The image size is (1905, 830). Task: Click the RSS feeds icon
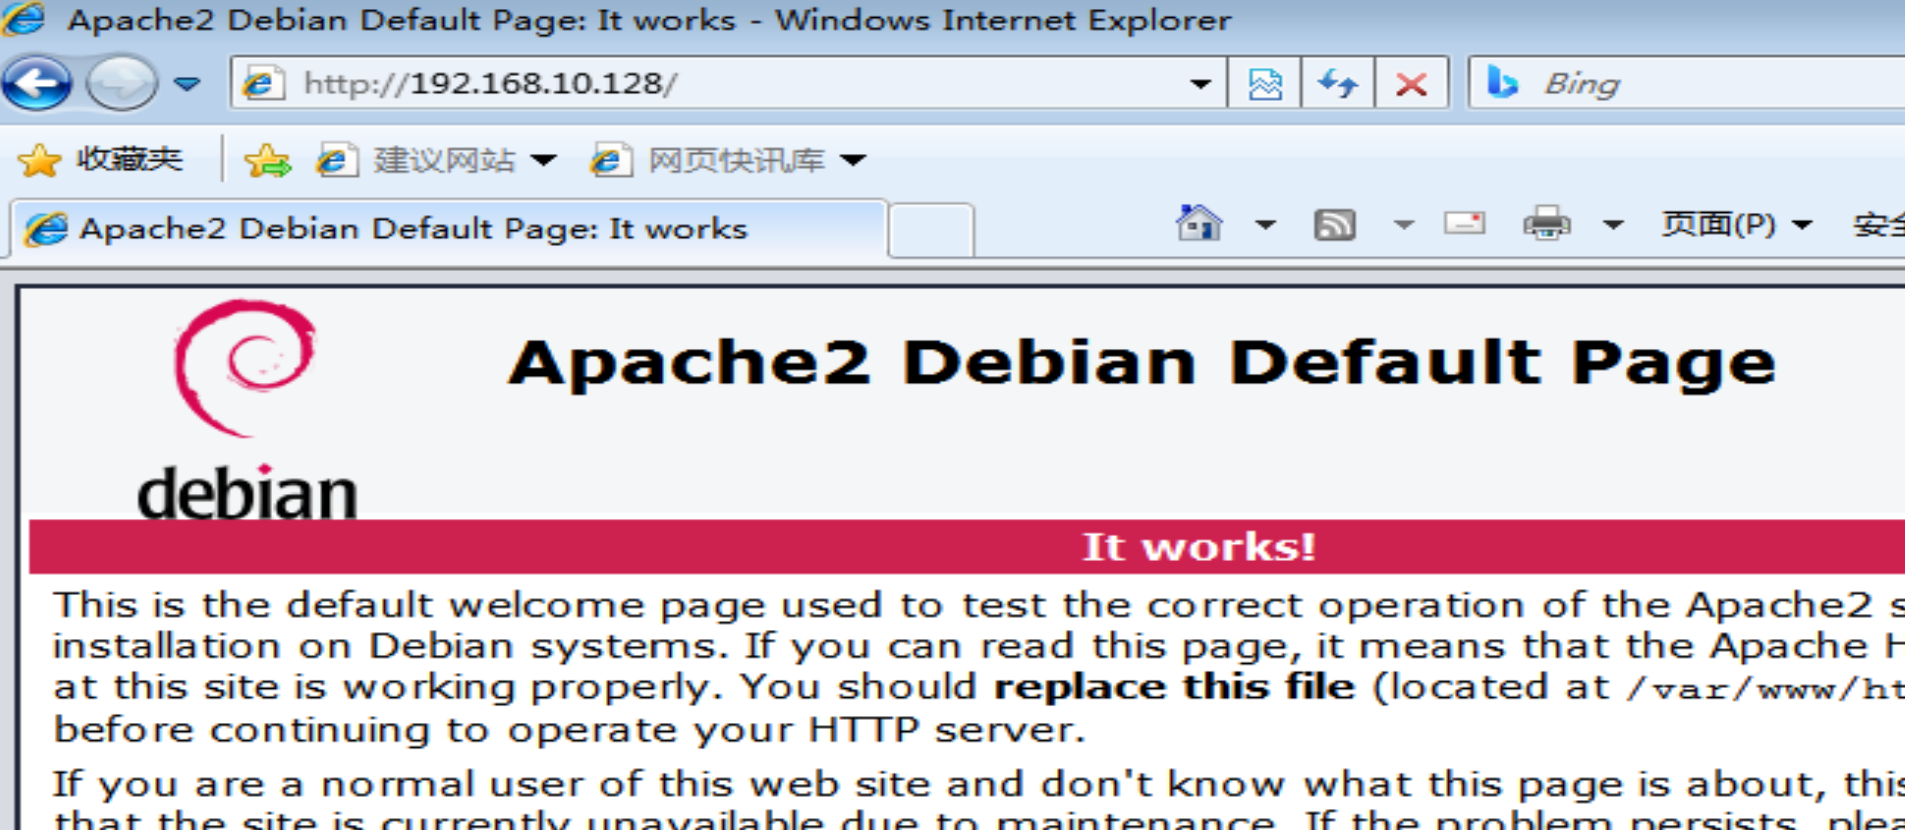(1335, 224)
